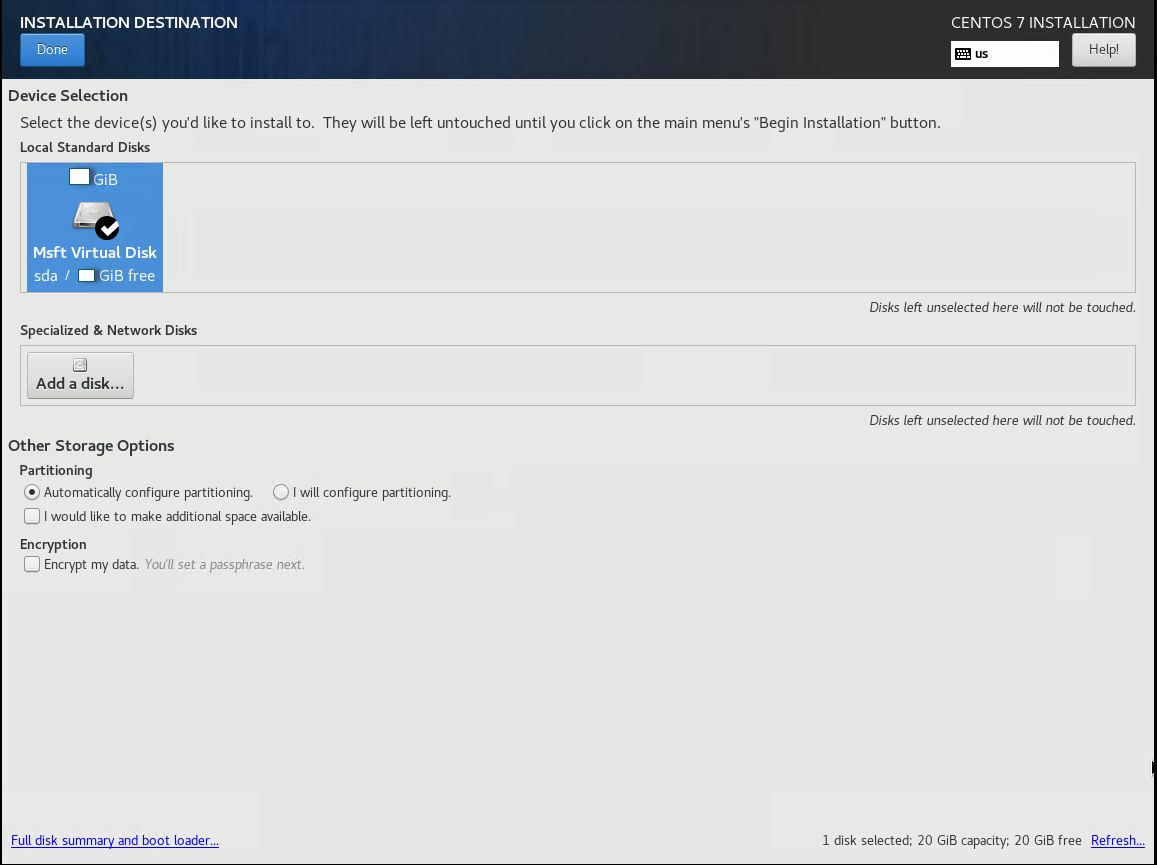Open "Full disk summary and boot loader" link
This screenshot has width=1157, height=865.
point(115,841)
